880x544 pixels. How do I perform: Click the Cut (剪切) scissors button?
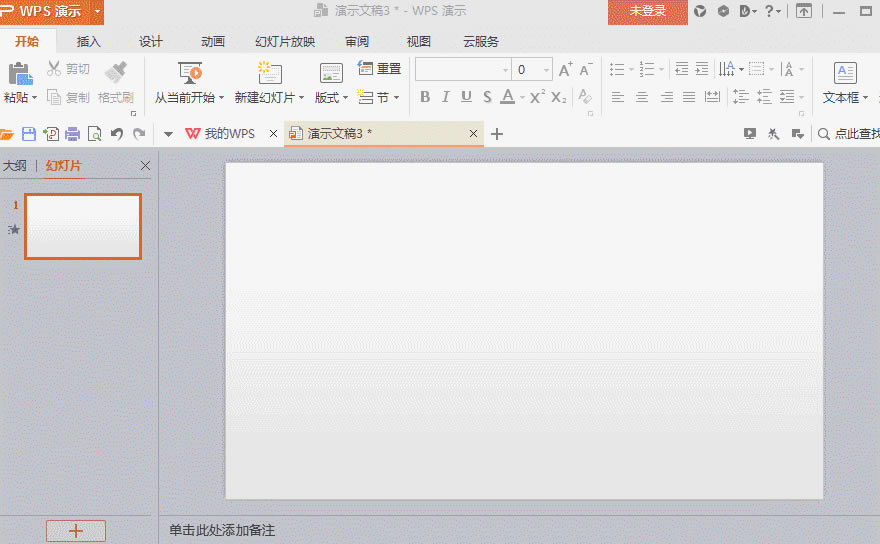68,68
